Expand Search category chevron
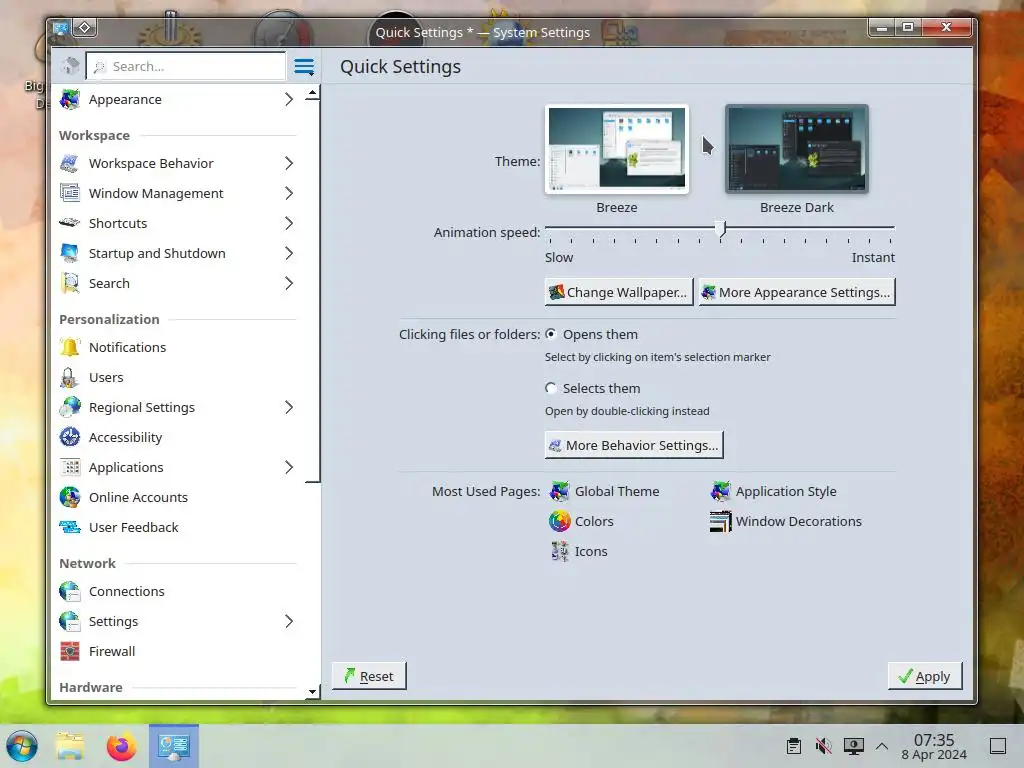This screenshot has width=1024, height=768. pyautogui.click(x=289, y=283)
